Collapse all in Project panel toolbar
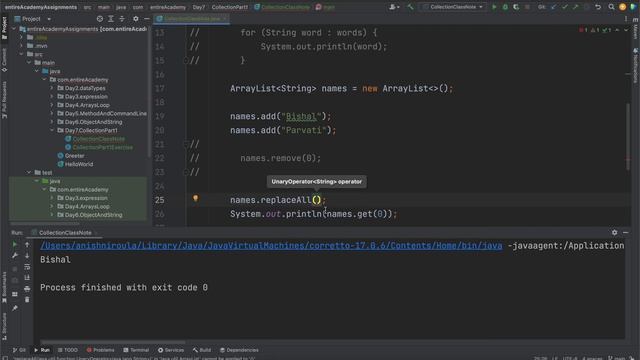Image resolution: width=640 pixels, height=360 pixels. (x=122, y=19)
